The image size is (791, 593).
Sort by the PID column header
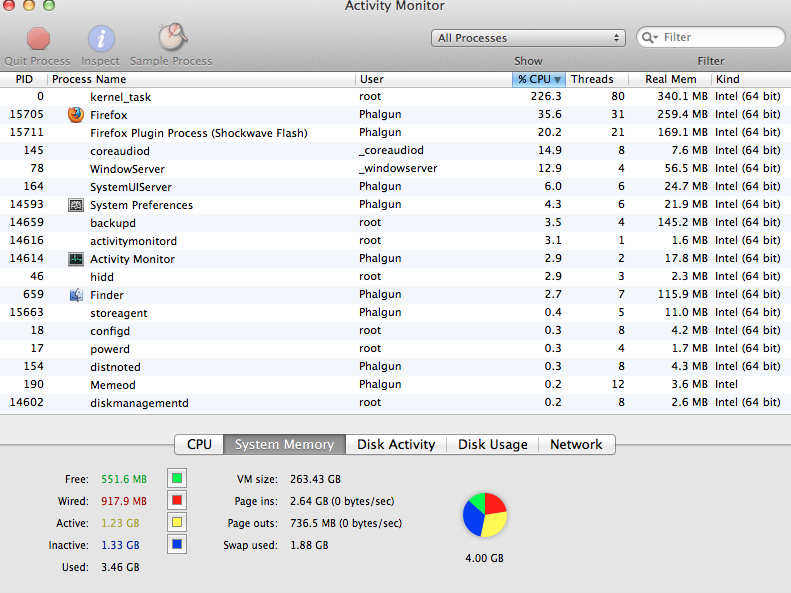pos(24,79)
